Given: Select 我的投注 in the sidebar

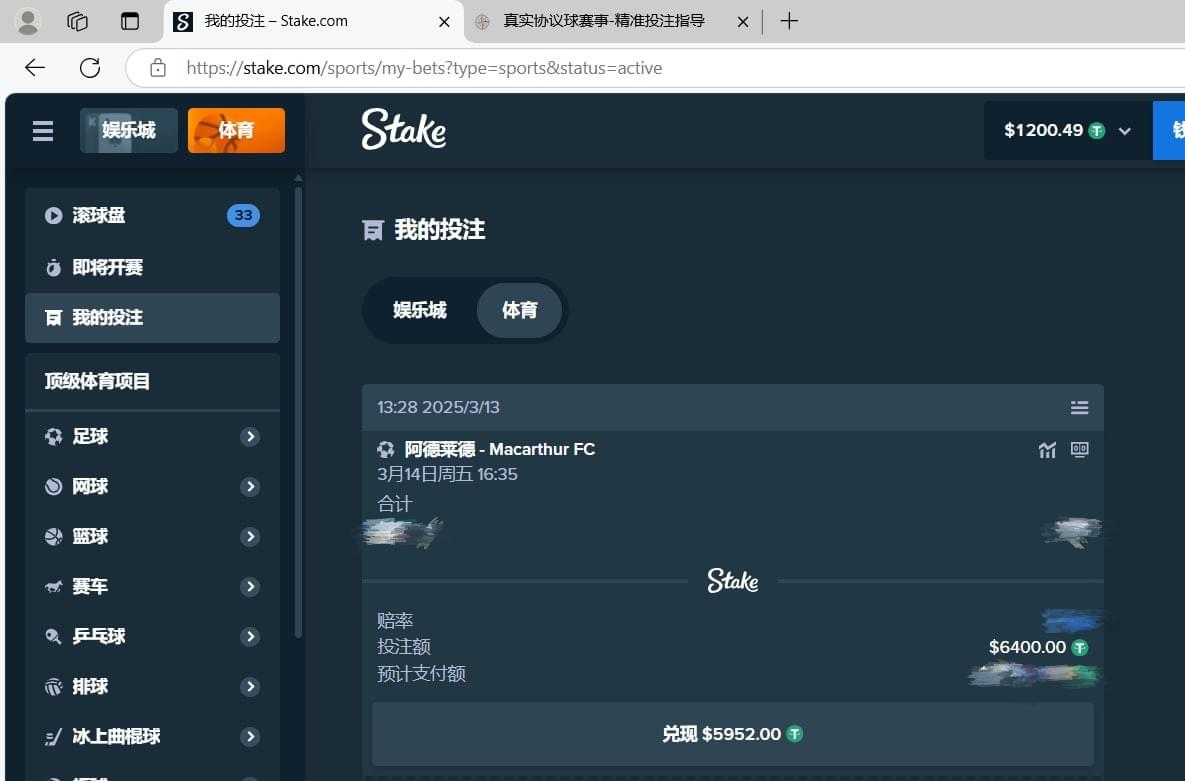Looking at the screenshot, I should tap(153, 318).
